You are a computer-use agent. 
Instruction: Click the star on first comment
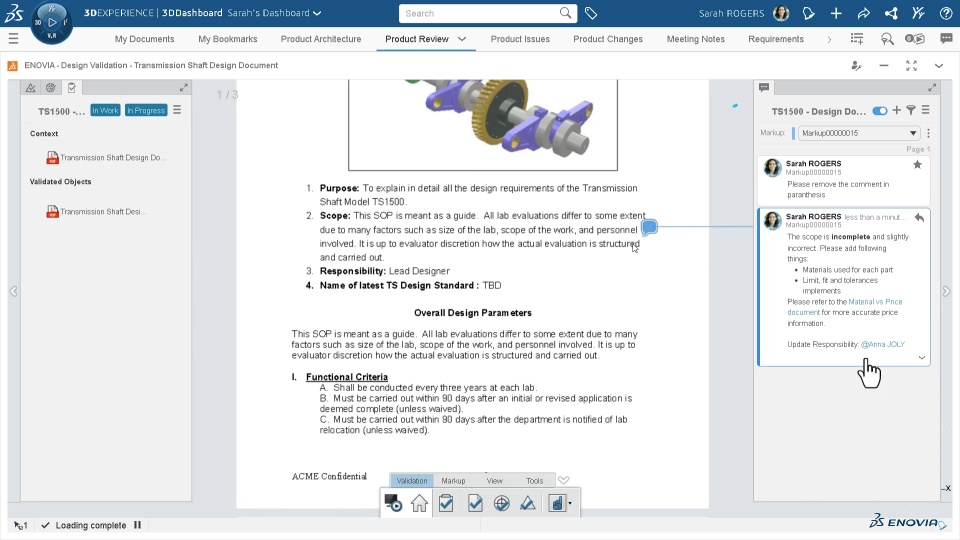917,164
